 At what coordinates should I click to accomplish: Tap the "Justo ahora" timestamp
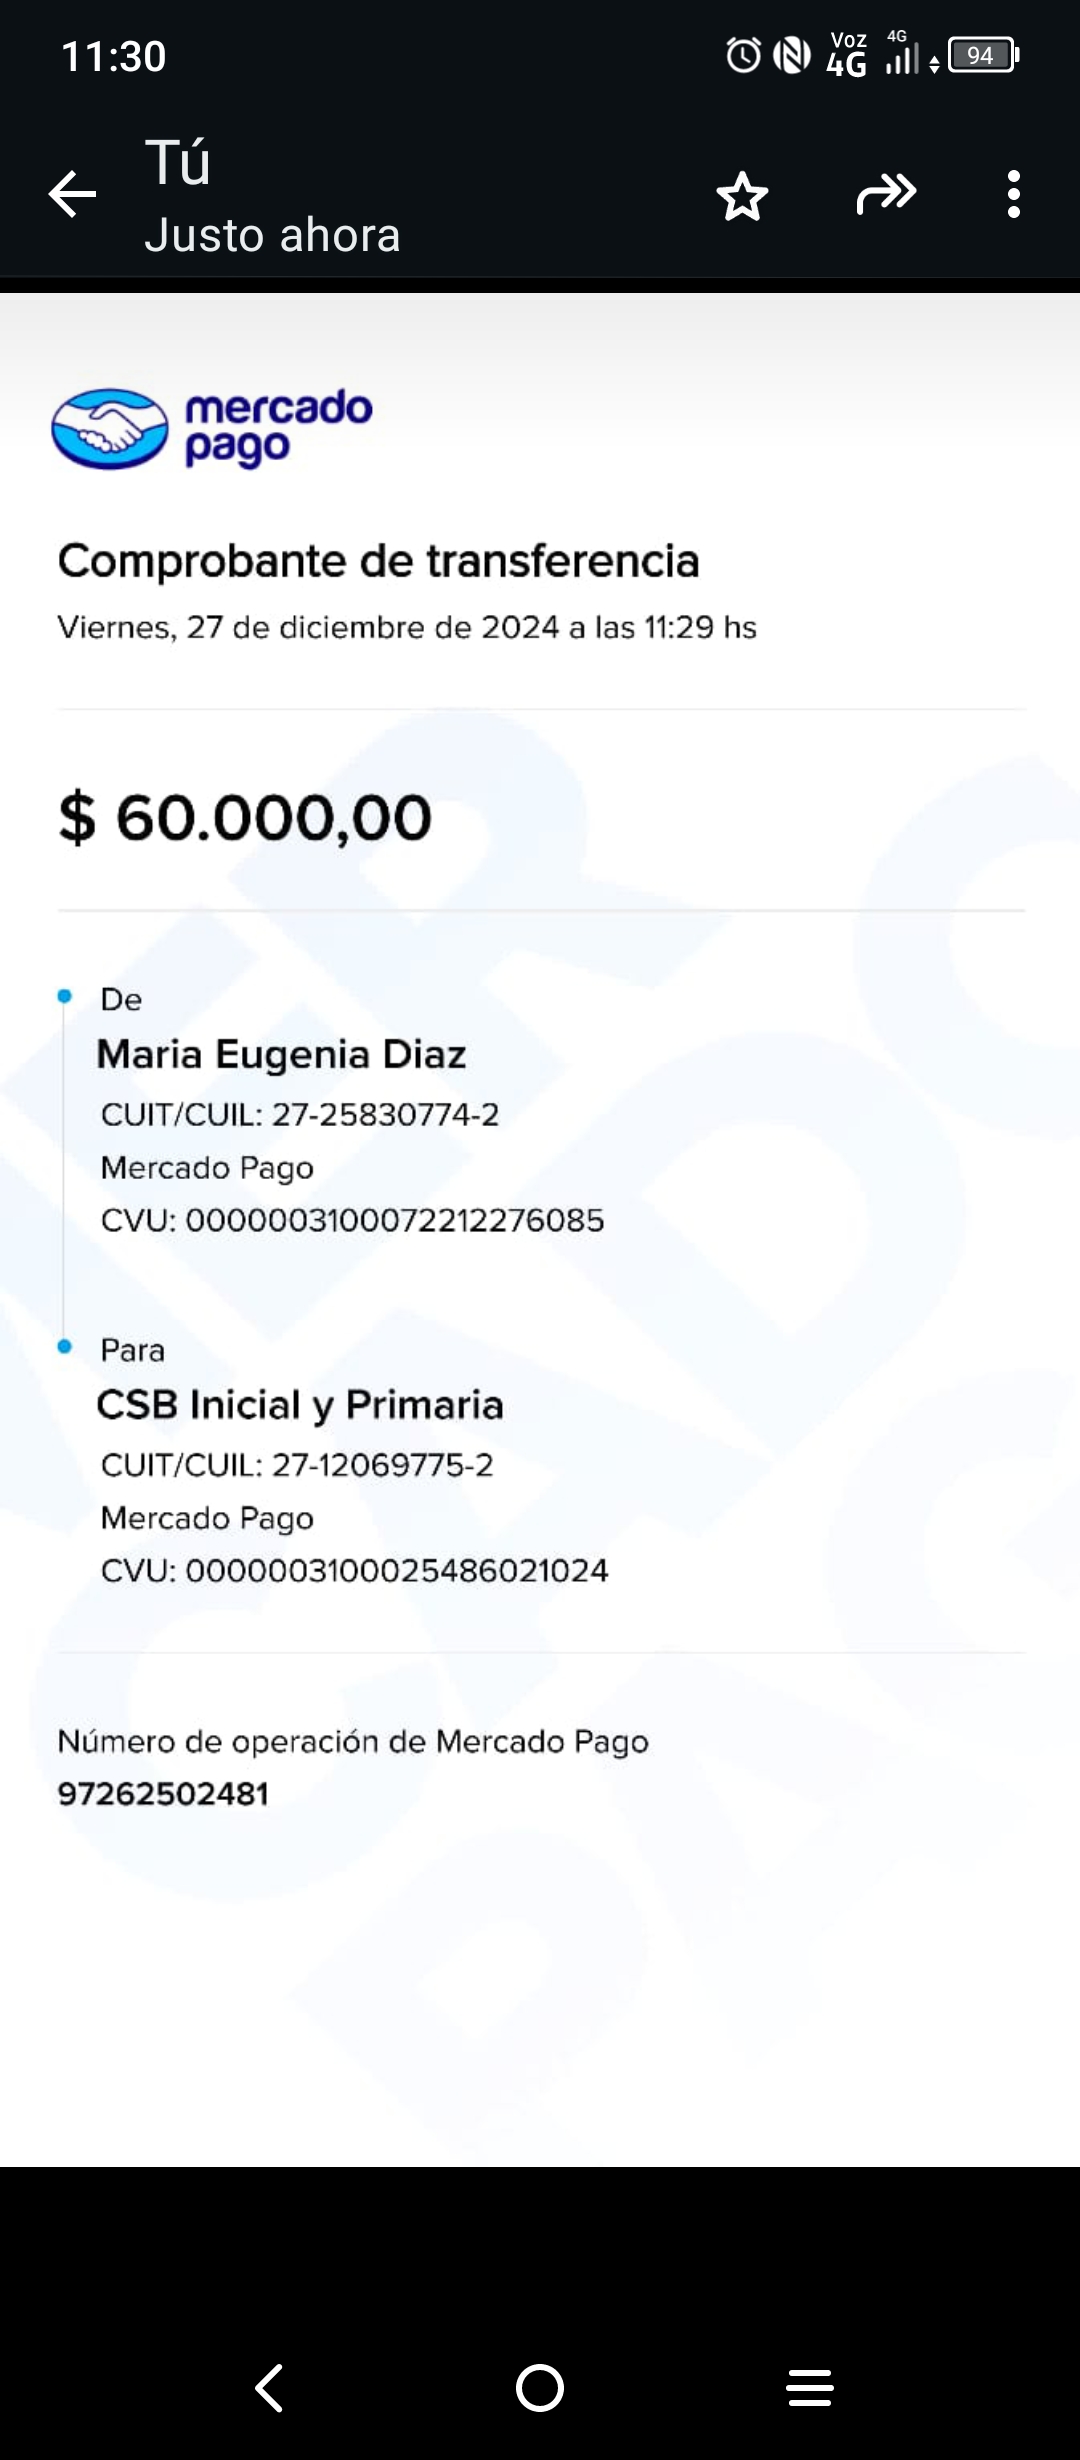tap(272, 236)
